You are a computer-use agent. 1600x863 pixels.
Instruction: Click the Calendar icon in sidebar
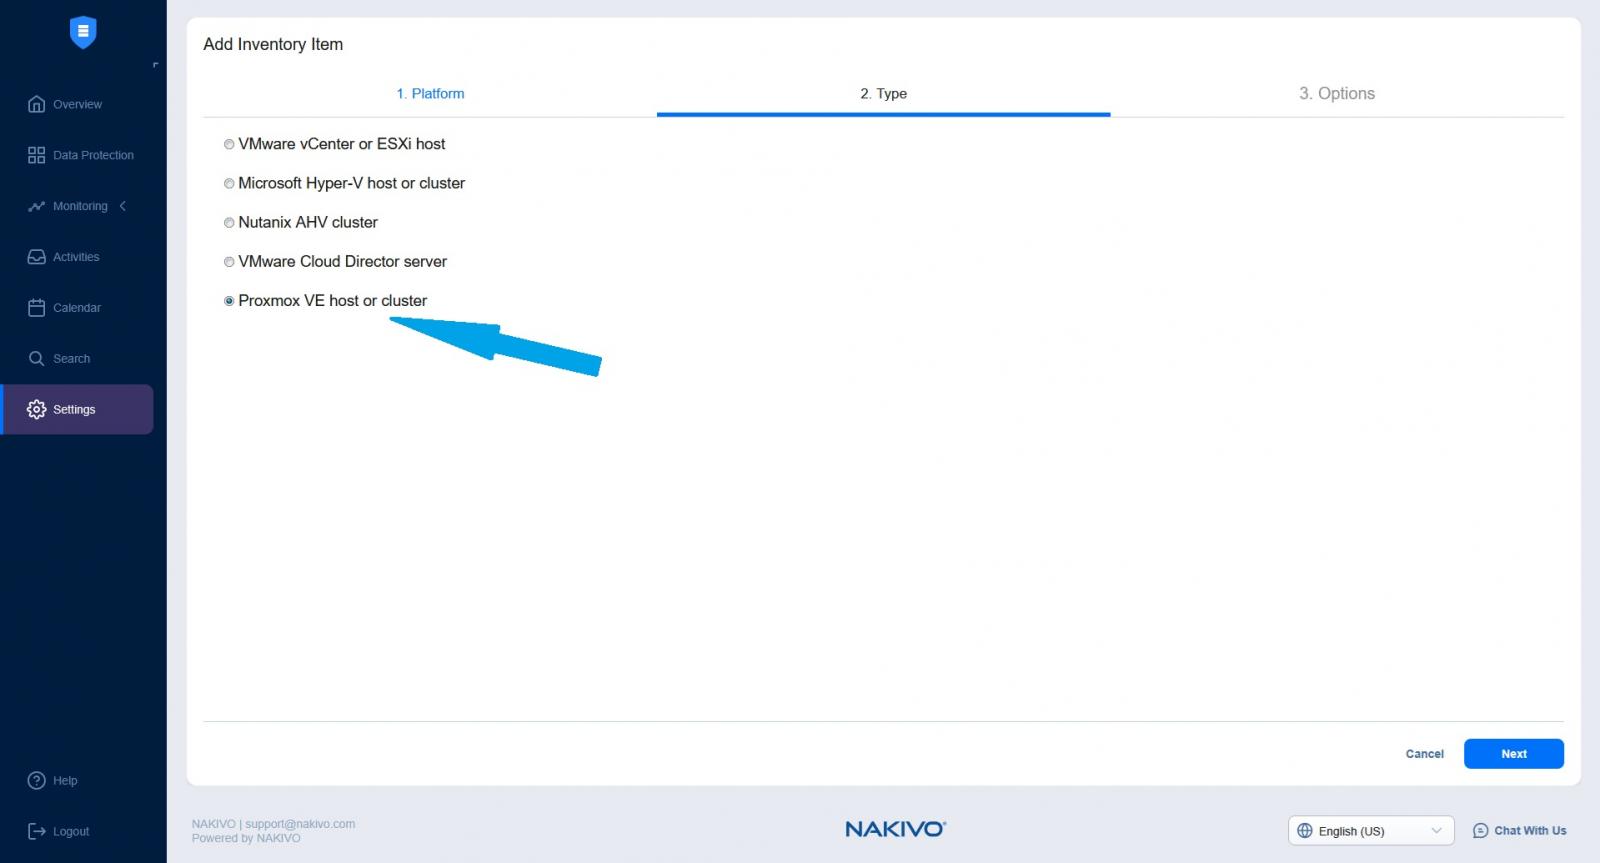[37, 308]
